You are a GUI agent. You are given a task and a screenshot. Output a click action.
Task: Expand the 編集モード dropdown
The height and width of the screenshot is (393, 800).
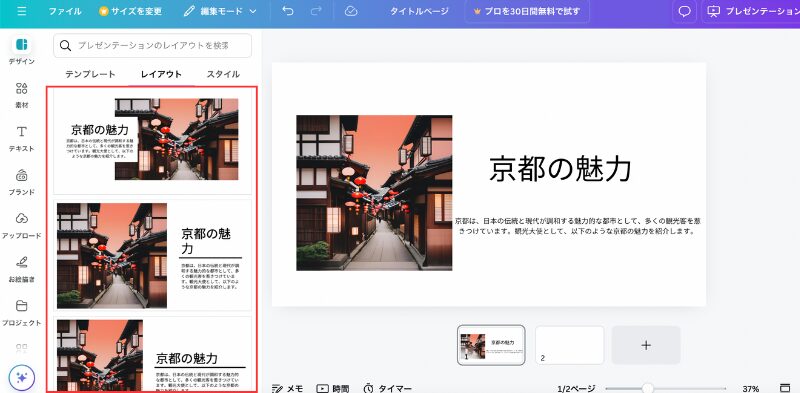(220, 11)
